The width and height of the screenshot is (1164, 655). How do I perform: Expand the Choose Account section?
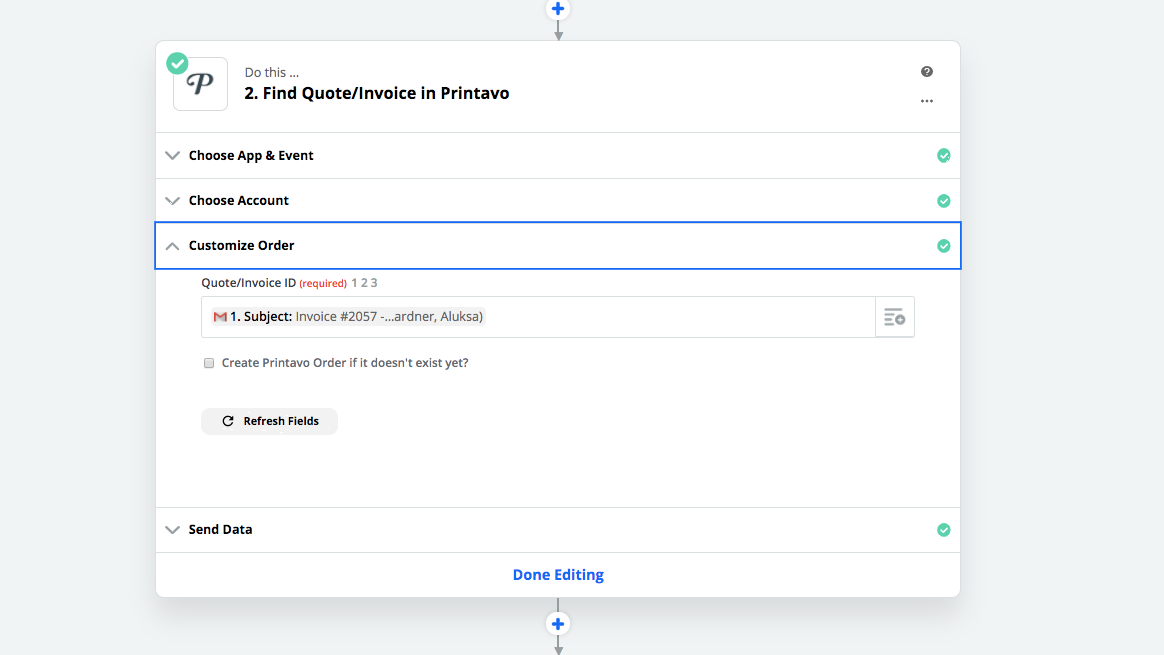pos(558,201)
